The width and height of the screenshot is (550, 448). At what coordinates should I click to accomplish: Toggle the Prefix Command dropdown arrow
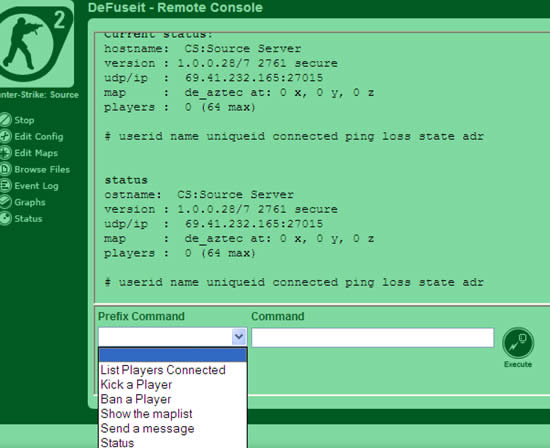[x=239, y=337]
